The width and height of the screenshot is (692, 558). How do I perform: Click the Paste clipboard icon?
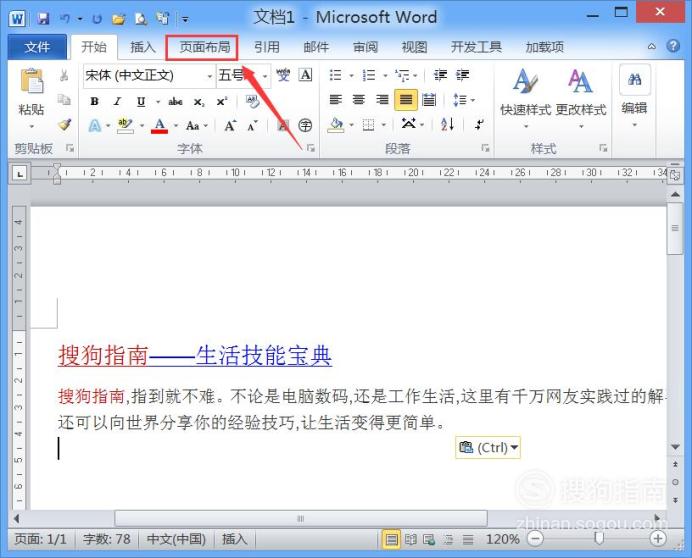tap(31, 81)
